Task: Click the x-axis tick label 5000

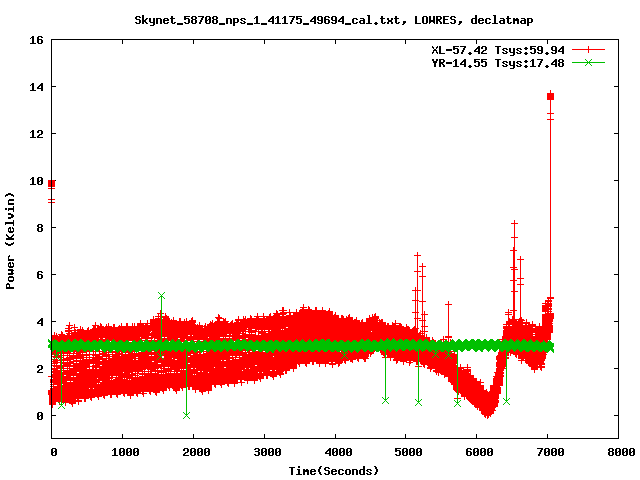Action: coord(409,452)
